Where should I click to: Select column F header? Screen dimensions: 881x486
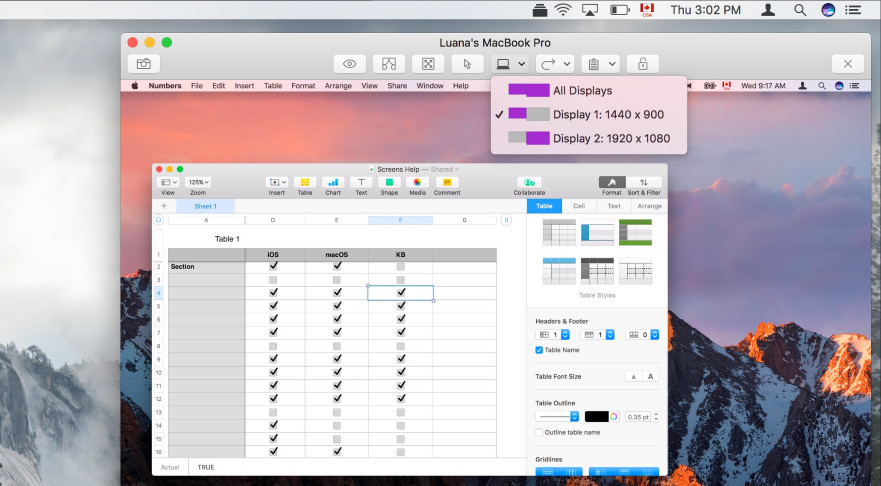click(401, 220)
